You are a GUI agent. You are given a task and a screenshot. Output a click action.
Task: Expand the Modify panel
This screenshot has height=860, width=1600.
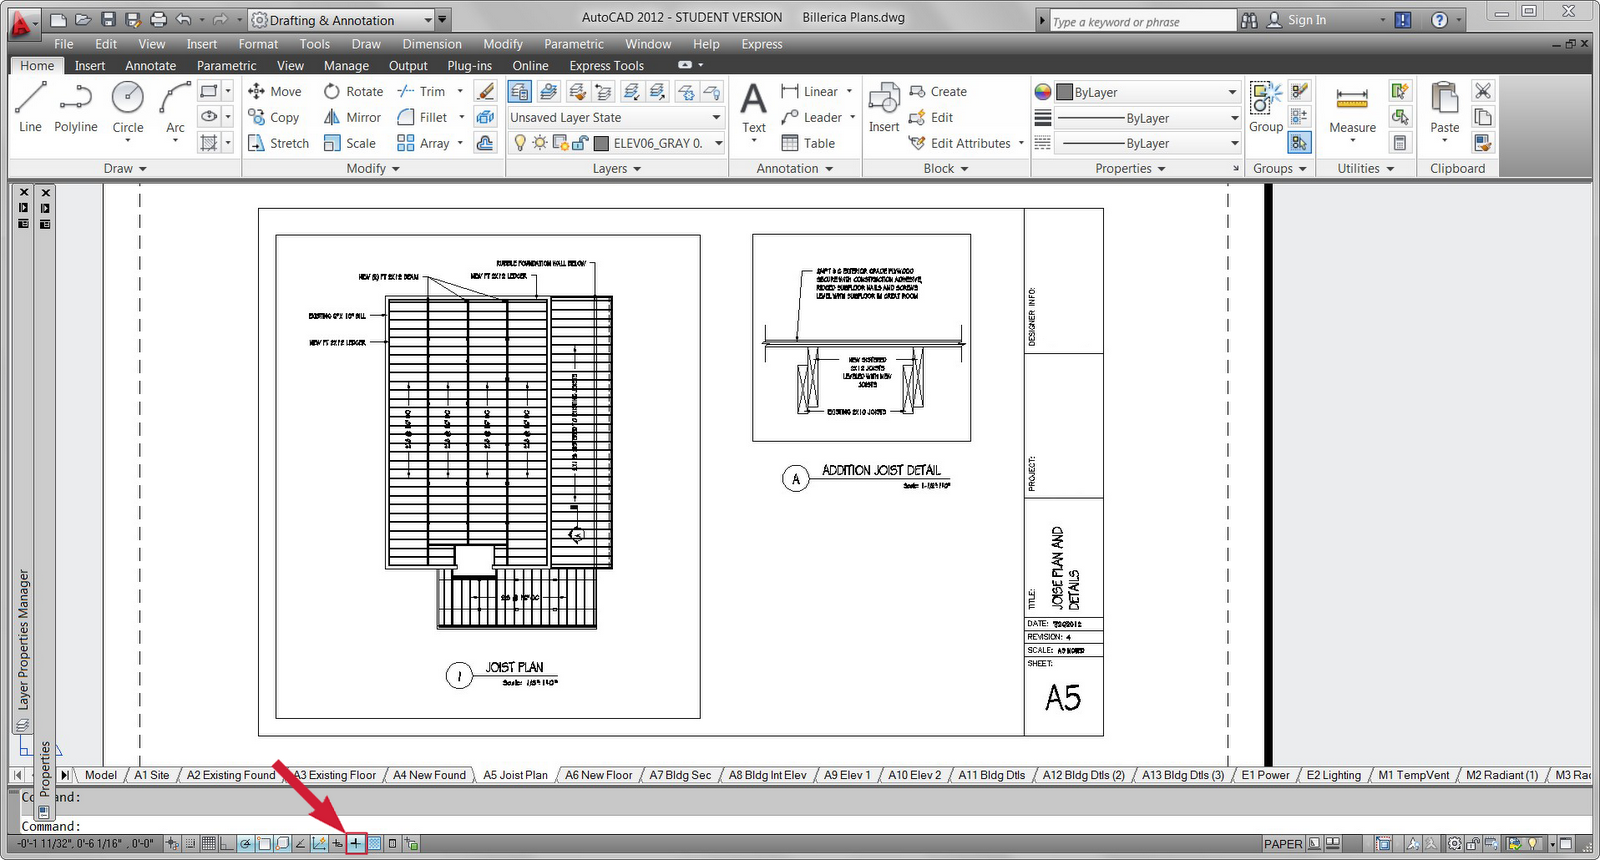pos(373,168)
